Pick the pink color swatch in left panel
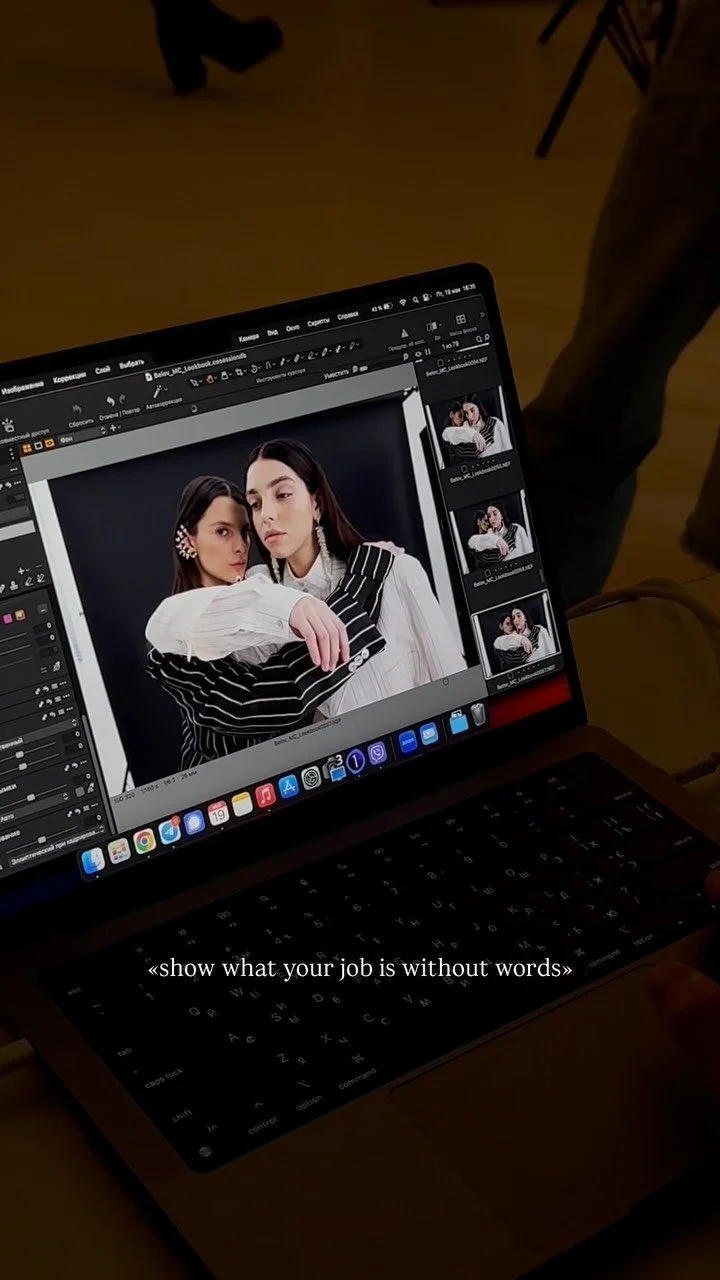The image size is (720, 1280). [8, 619]
